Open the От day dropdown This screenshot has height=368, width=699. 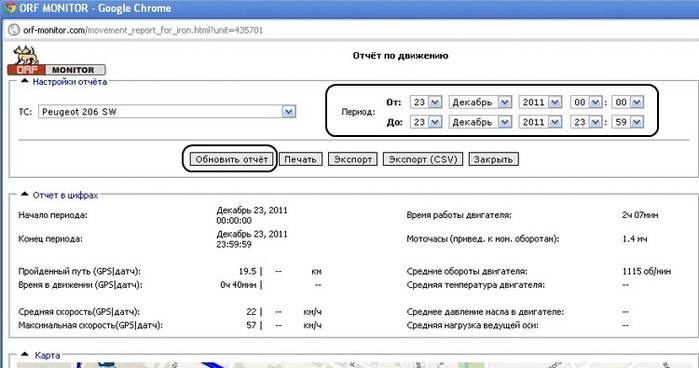tap(426, 102)
